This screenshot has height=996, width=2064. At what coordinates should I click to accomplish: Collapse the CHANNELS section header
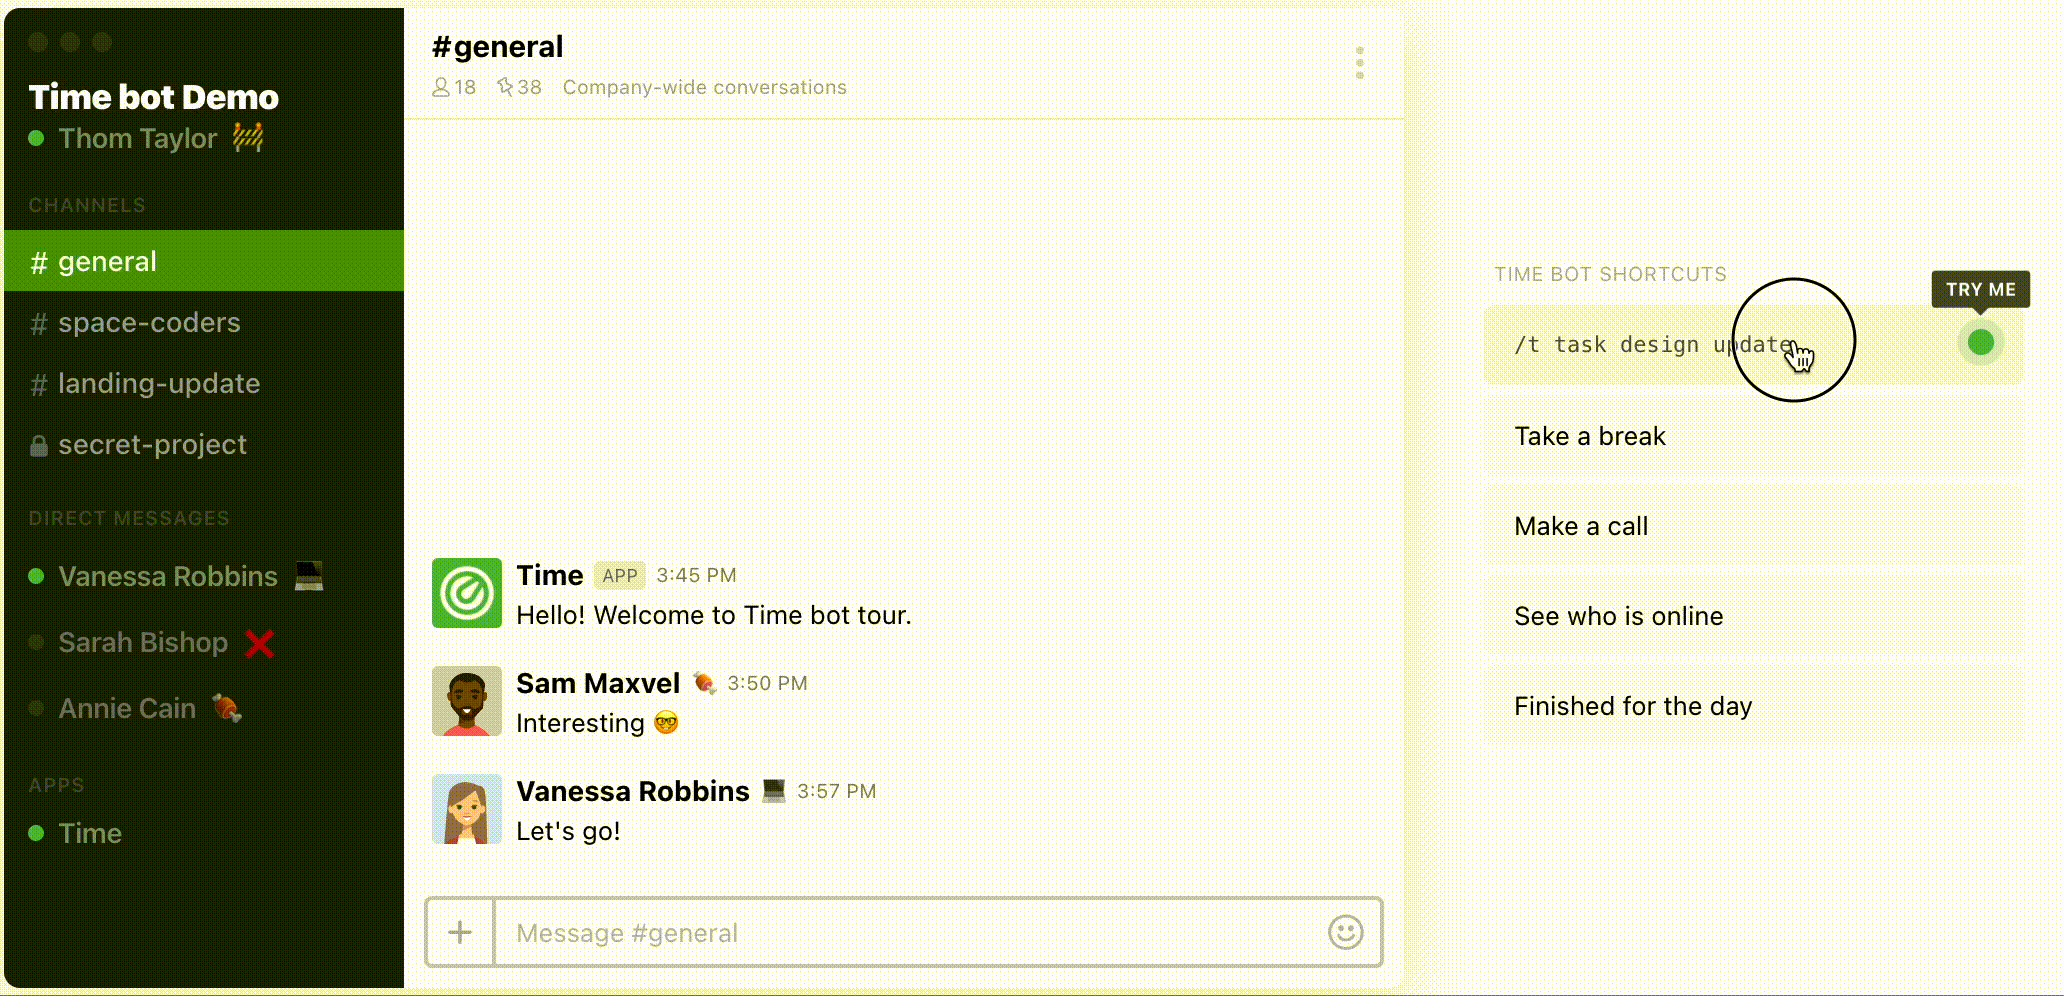pyautogui.click(x=87, y=205)
